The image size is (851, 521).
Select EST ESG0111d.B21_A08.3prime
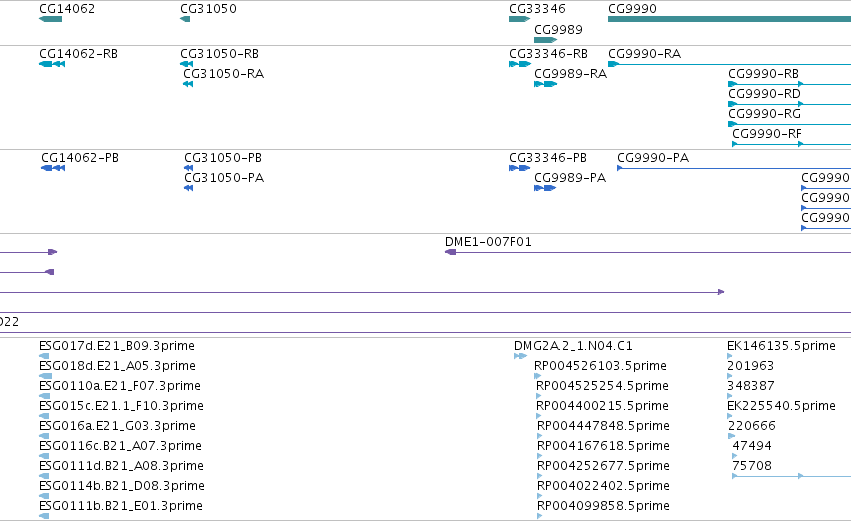[122, 466]
